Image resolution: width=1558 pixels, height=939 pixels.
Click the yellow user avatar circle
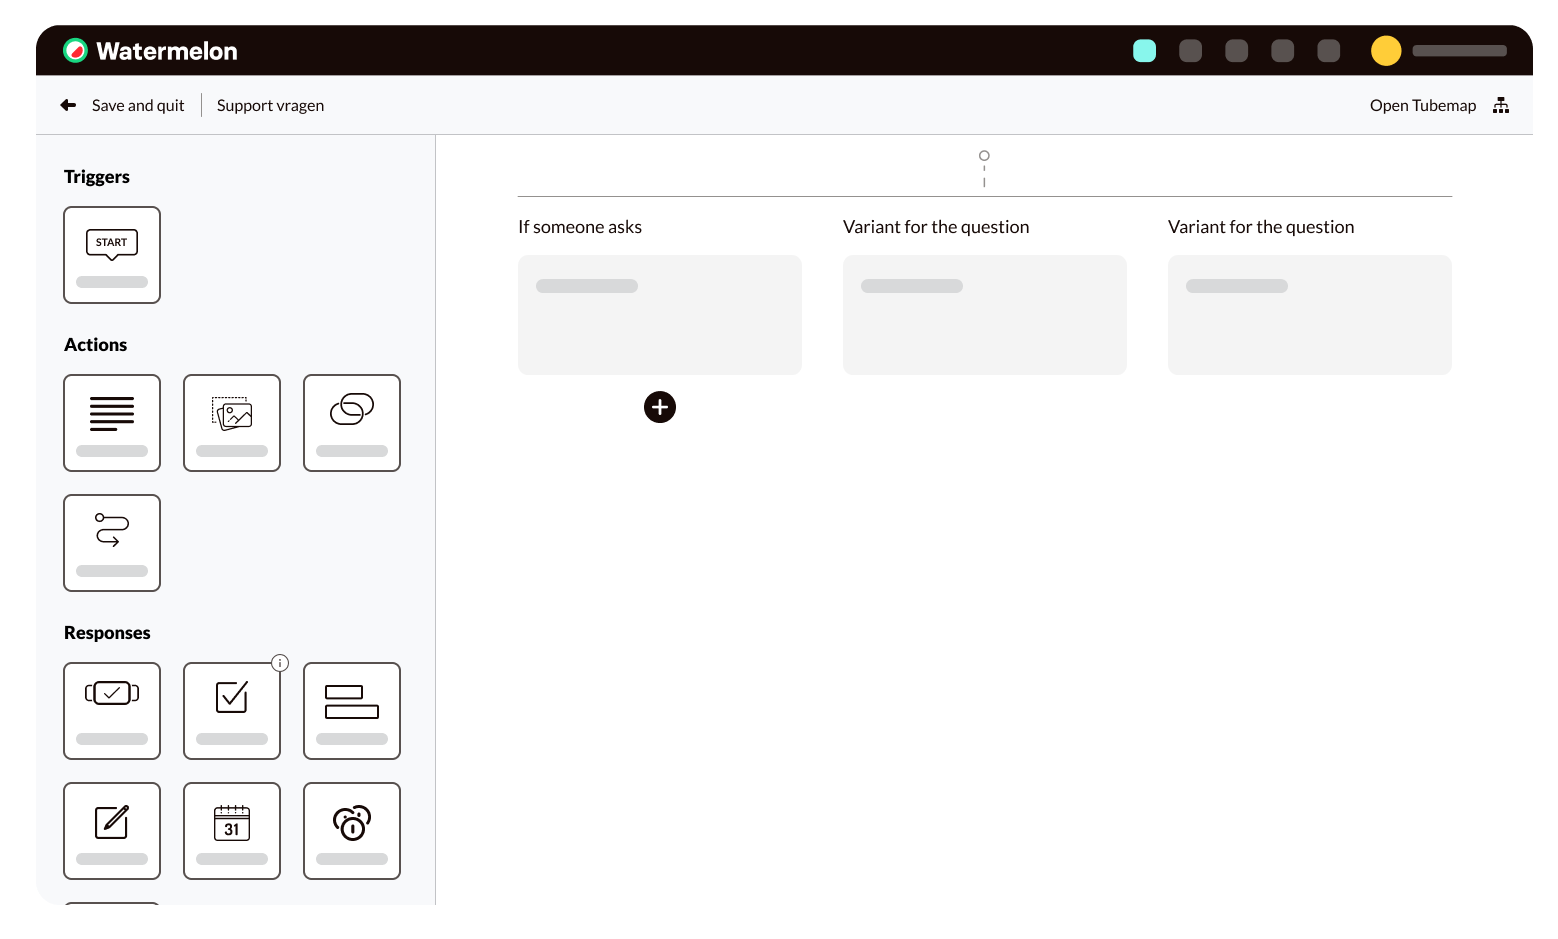pyautogui.click(x=1386, y=51)
